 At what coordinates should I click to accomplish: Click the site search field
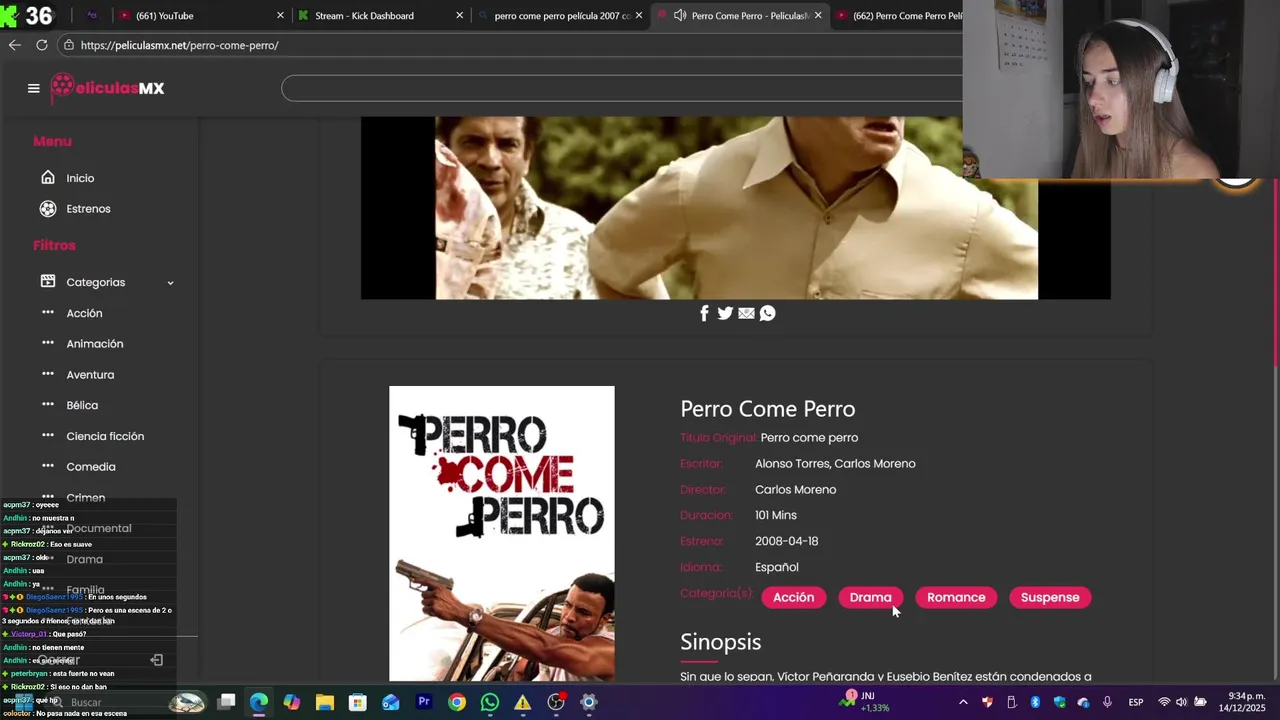coord(622,88)
